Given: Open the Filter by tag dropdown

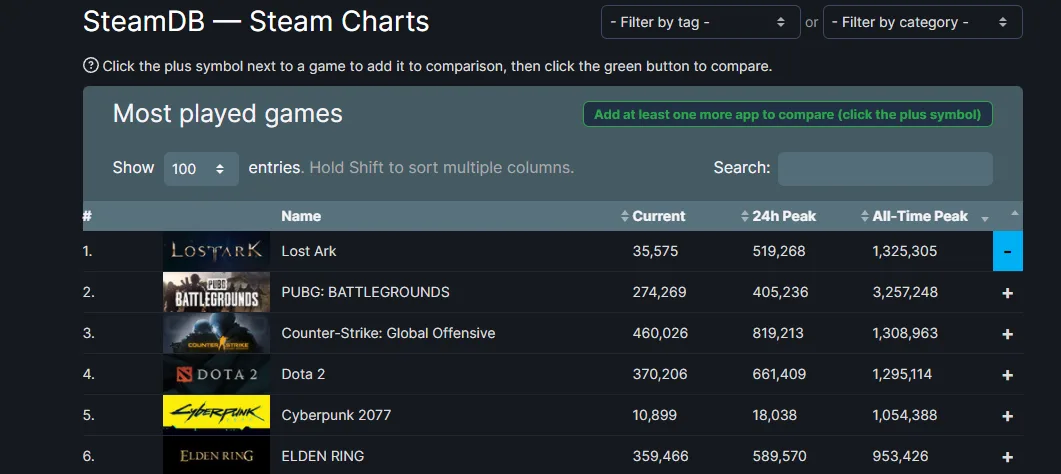Looking at the screenshot, I should 698,22.
